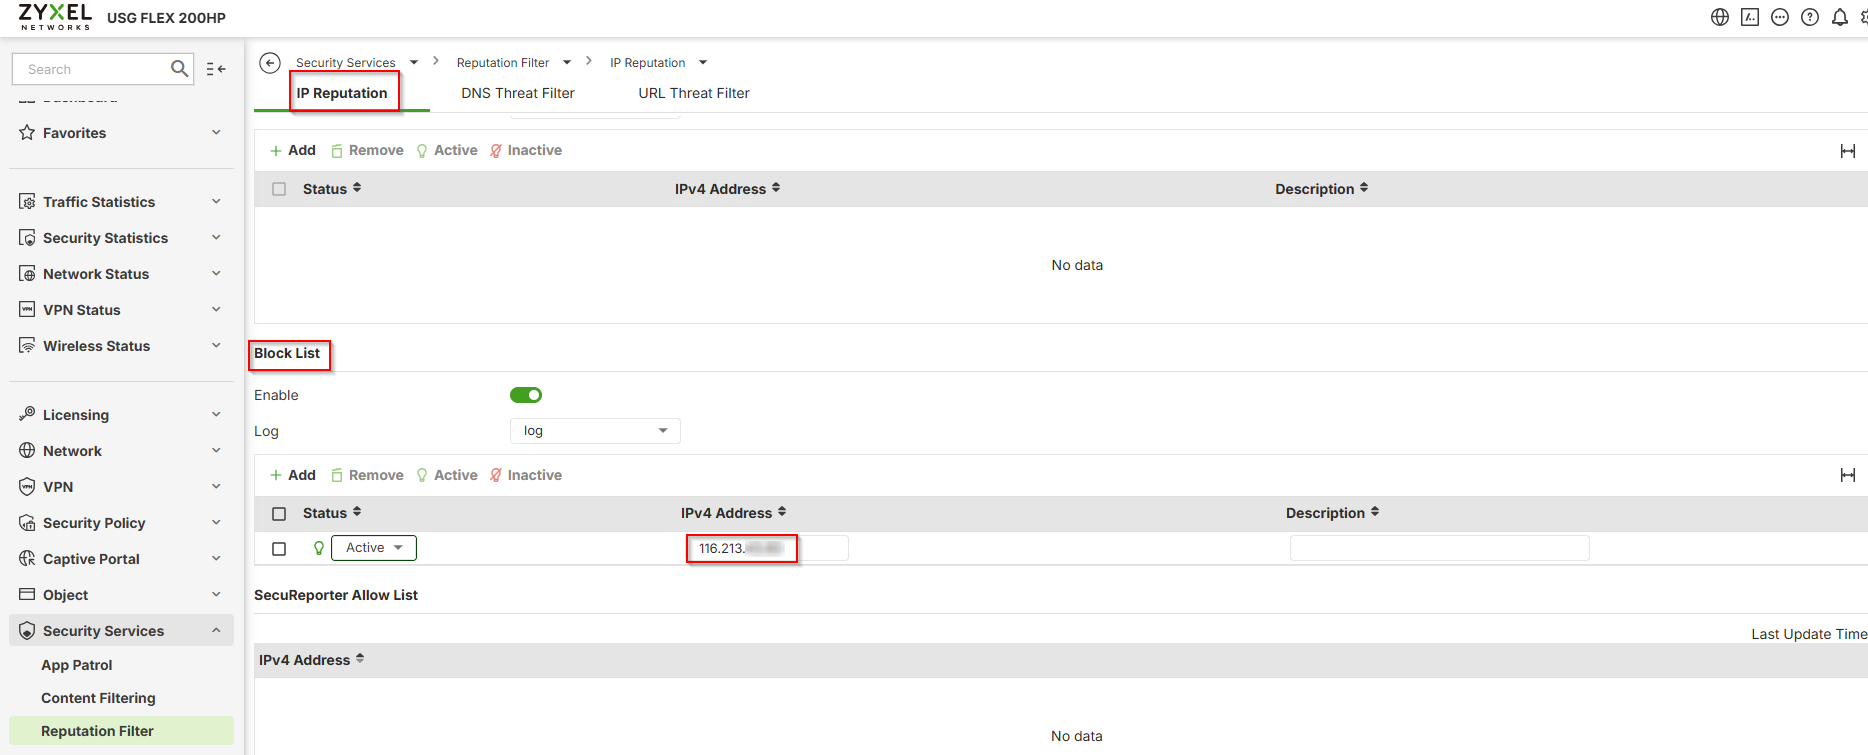
Task: Switch to the URL Threat Filter tab
Action: click(x=694, y=93)
